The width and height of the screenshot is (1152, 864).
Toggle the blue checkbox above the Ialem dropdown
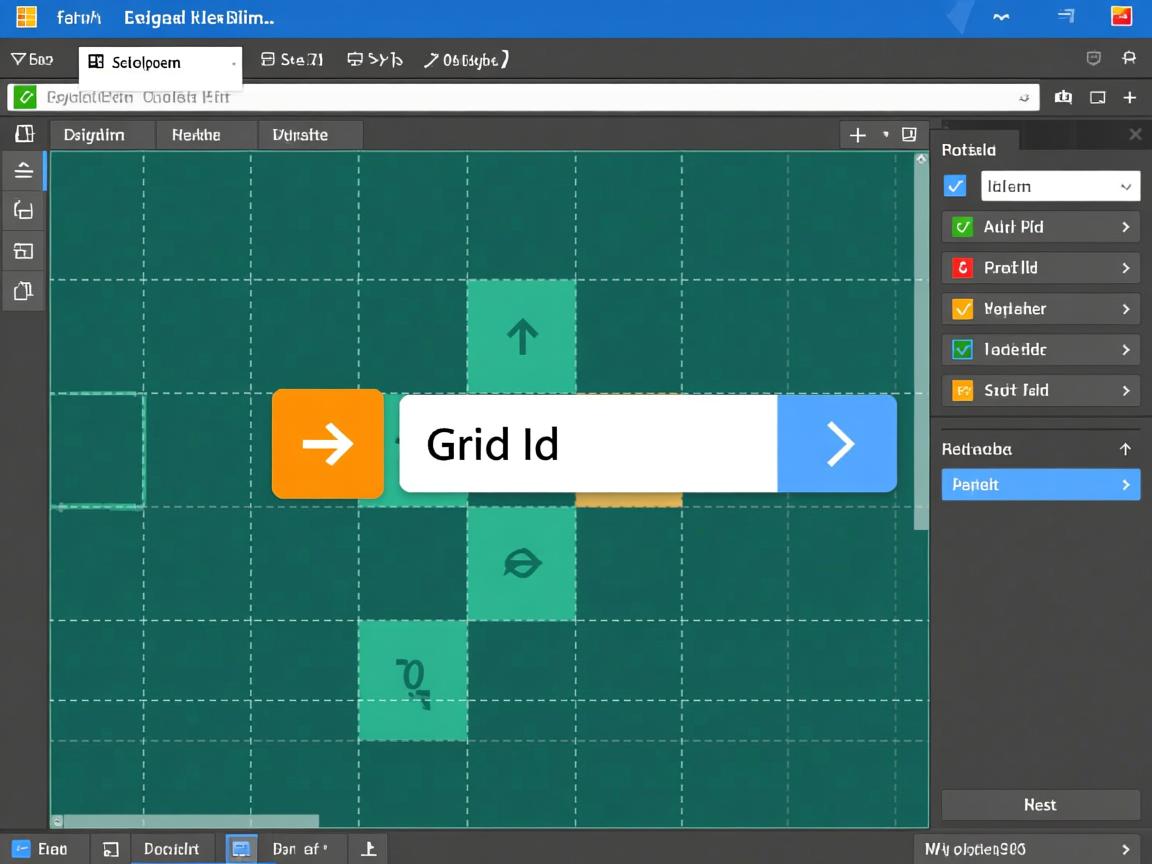954,186
